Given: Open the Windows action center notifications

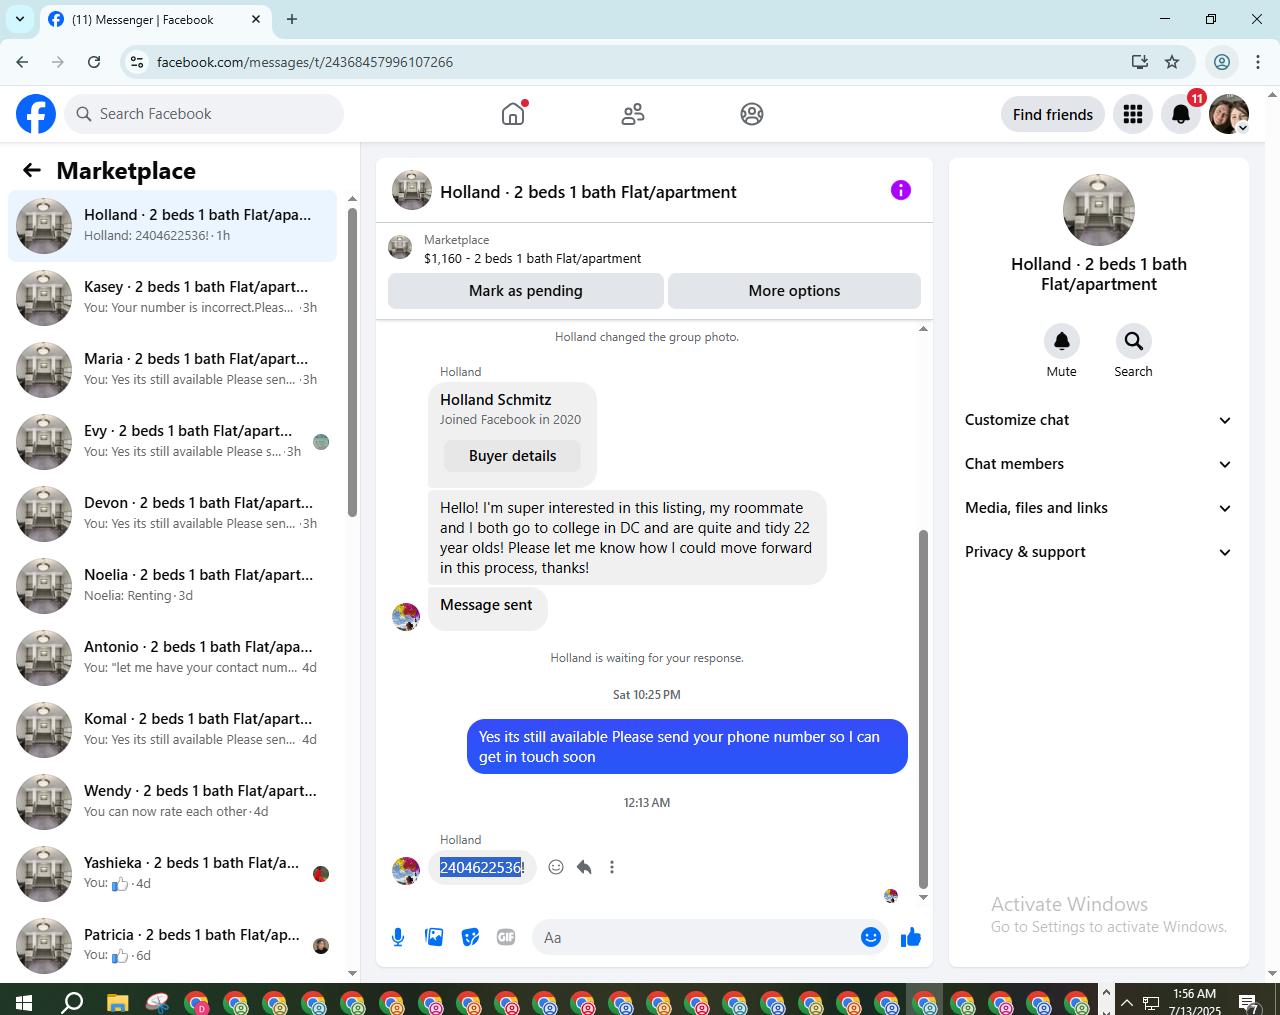Looking at the screenshot, I should click(x=1248, y=1002).
